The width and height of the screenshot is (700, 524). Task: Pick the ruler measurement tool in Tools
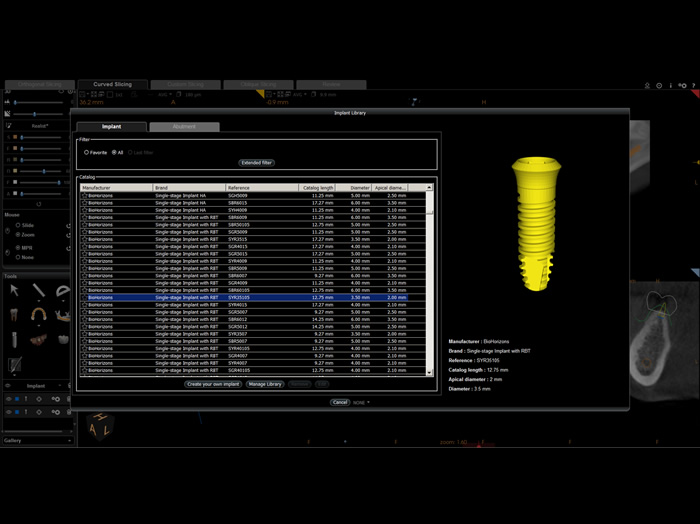[x=39, y=290]
